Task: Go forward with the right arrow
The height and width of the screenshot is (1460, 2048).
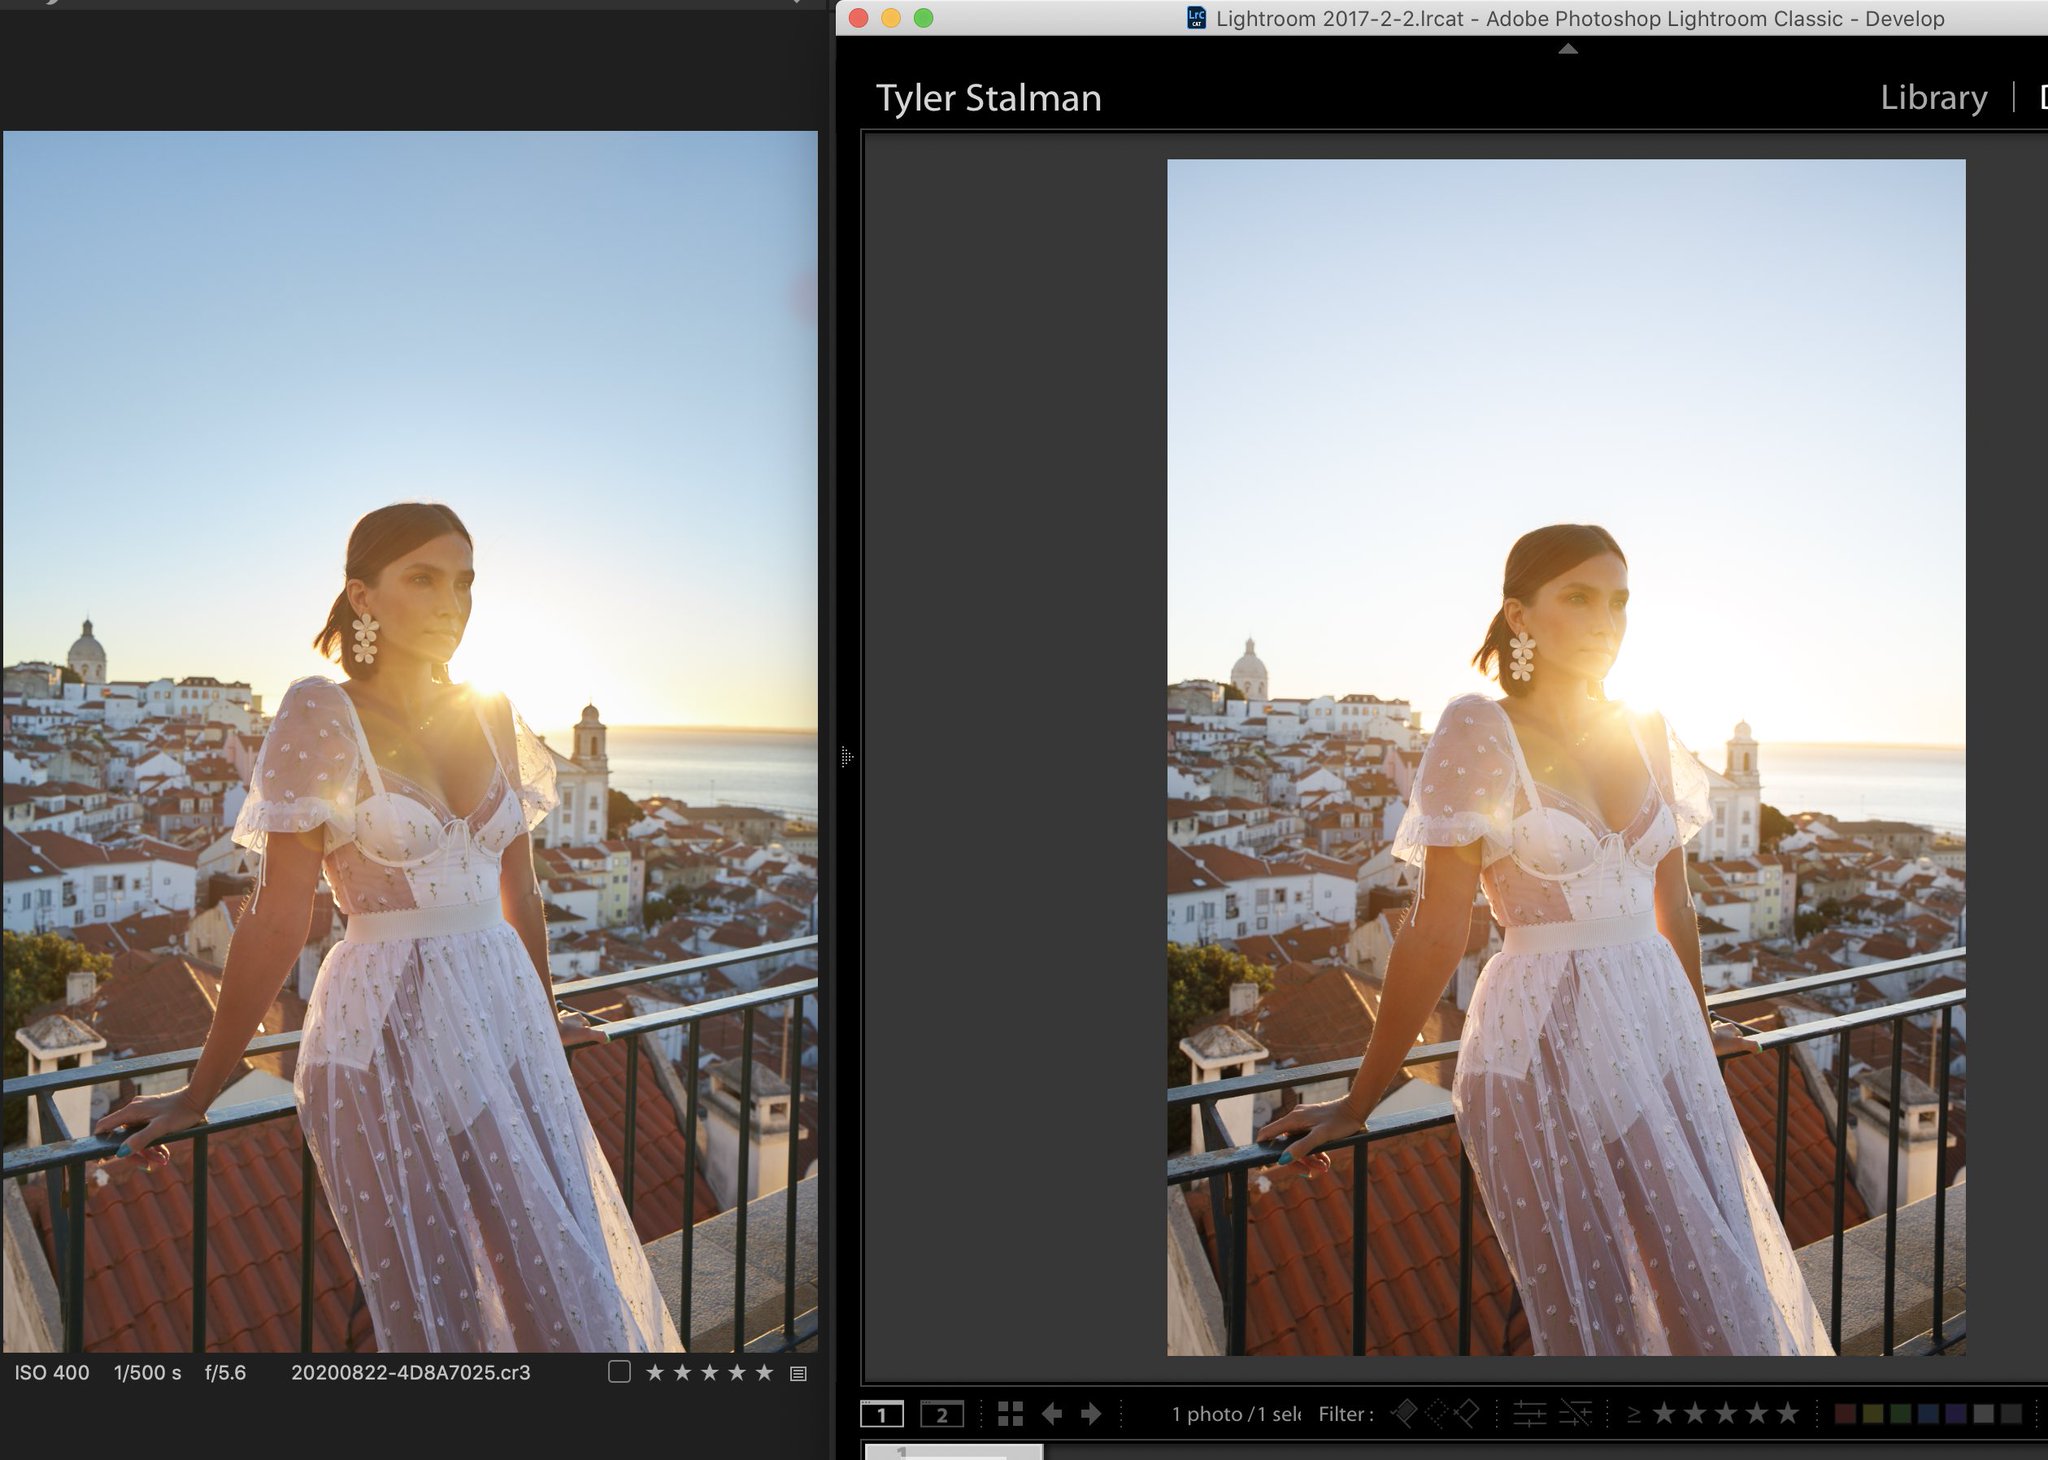Action: tap(1091, 1413)
